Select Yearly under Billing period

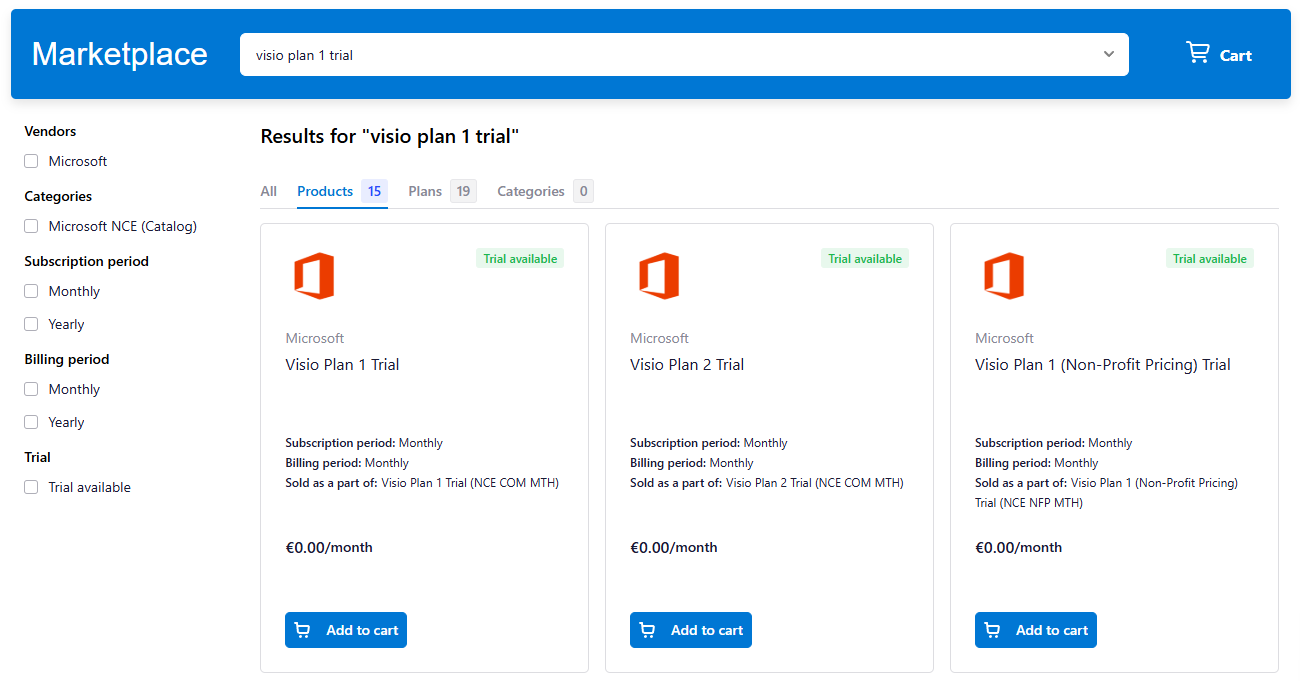[31, 422]
